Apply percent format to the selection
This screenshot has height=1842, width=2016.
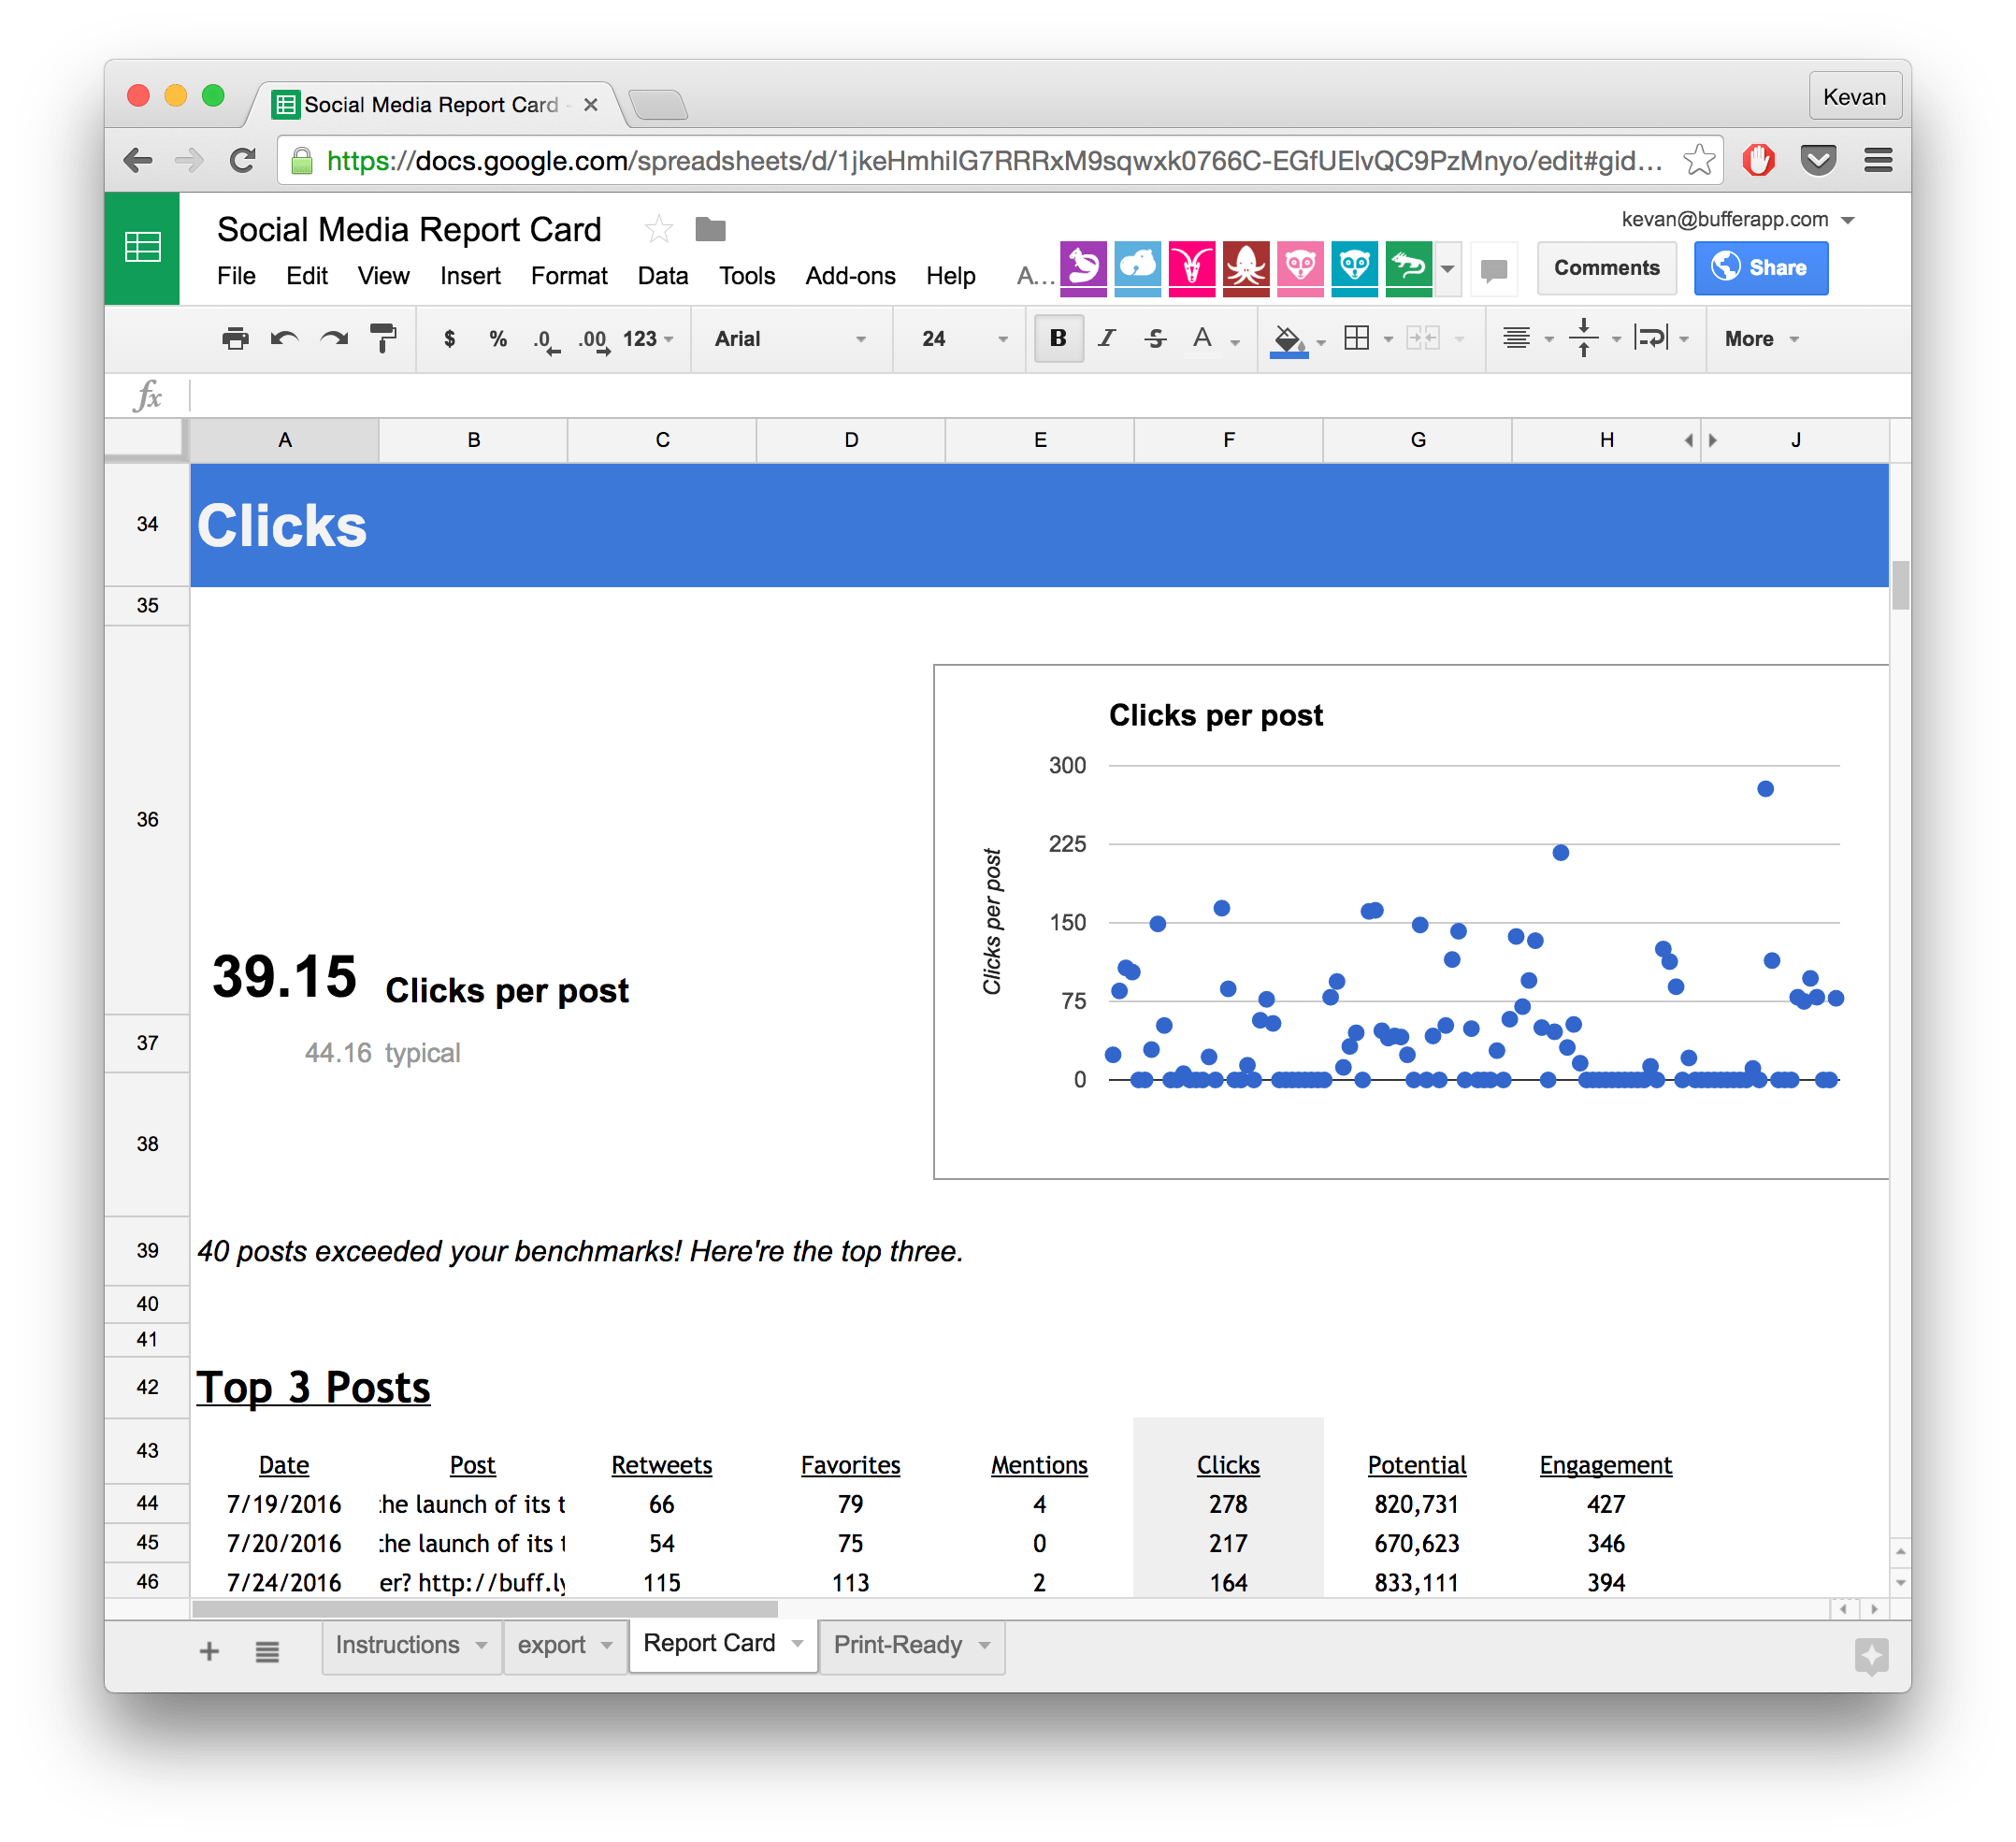[x=497, y=339]
